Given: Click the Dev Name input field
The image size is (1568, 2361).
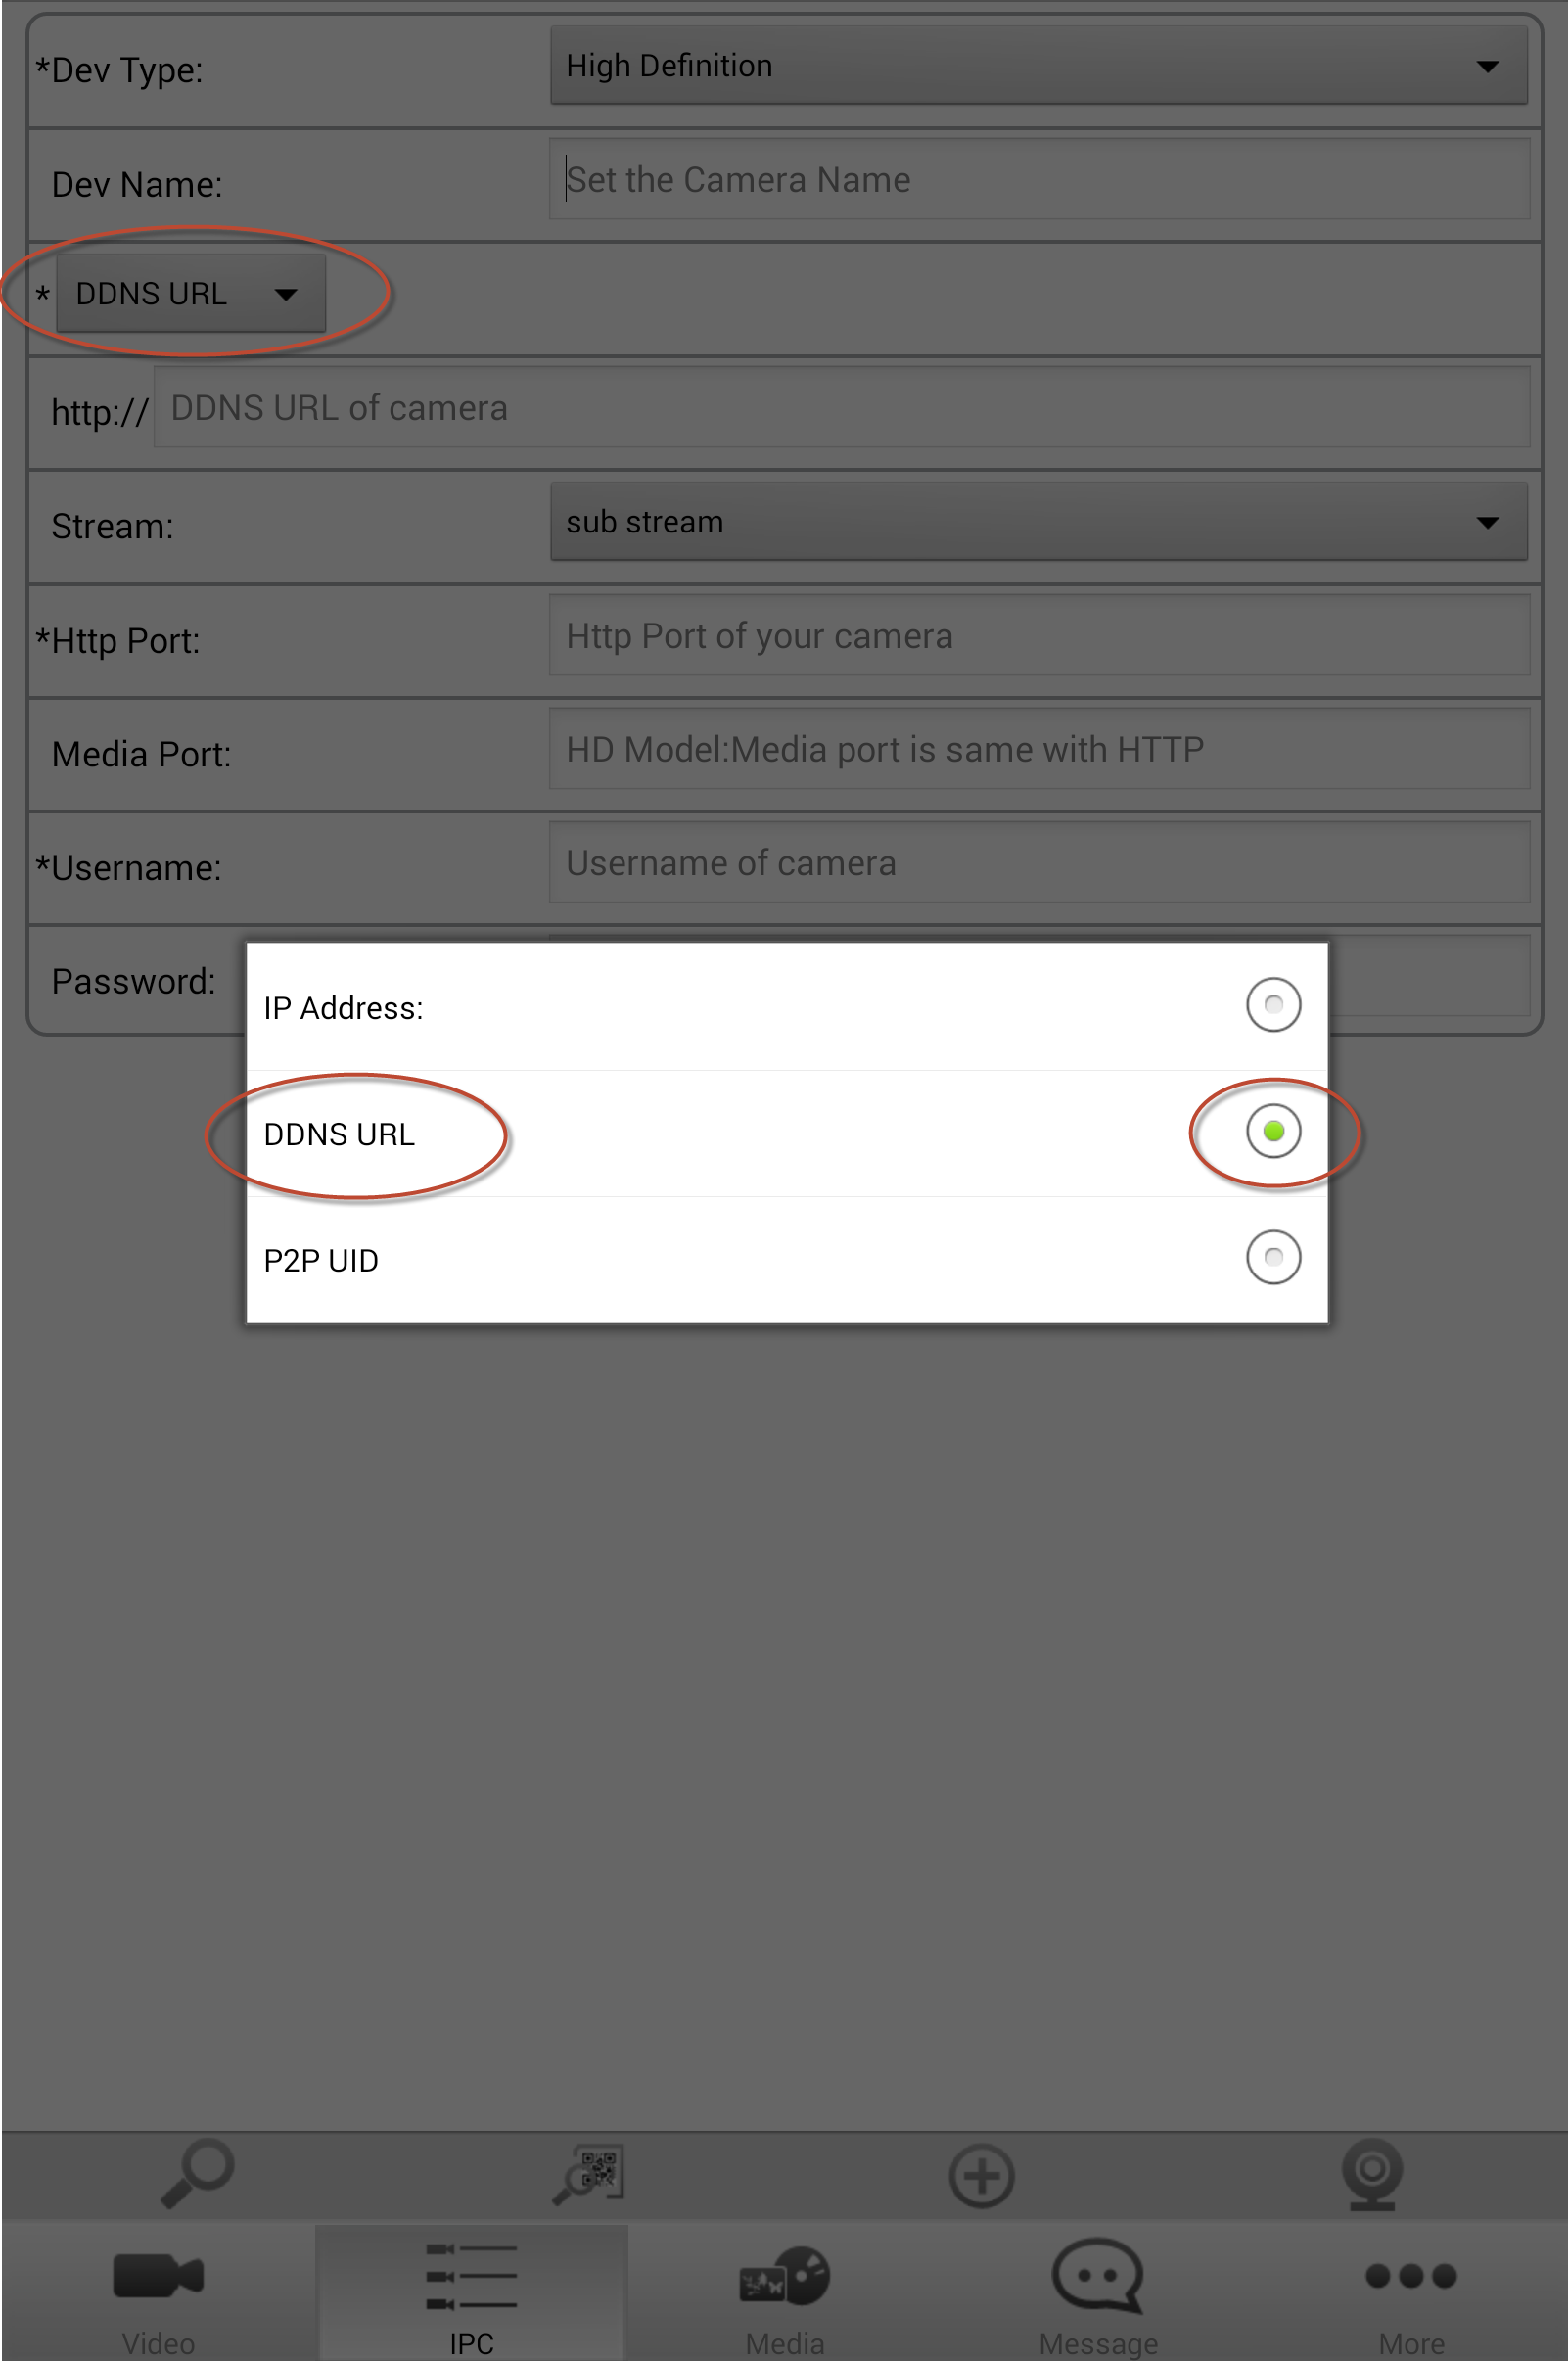Looking at the screenshot, I should click(x=1038, y=180).
